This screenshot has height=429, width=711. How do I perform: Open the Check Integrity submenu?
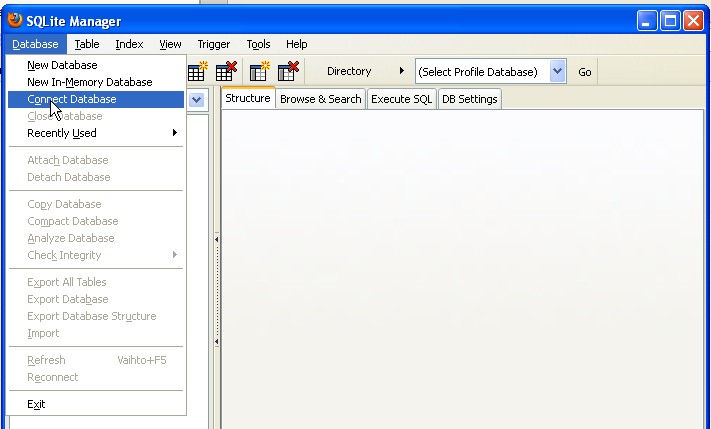(x=96, y=255)
